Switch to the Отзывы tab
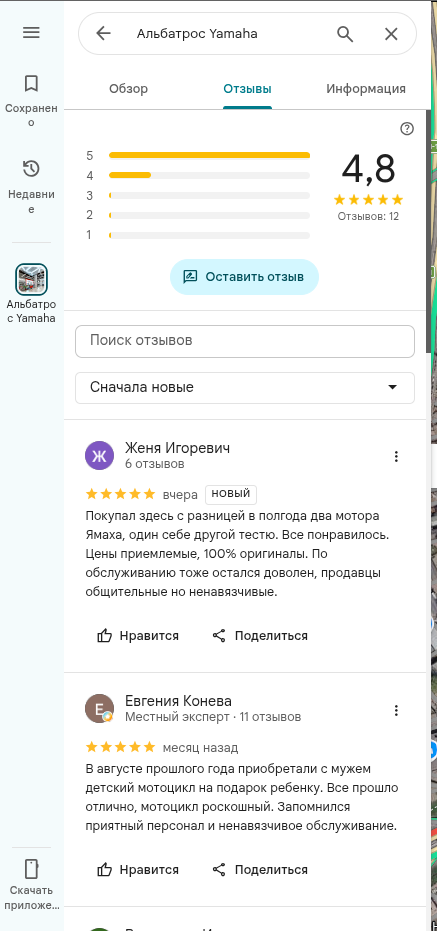Image resolution: width=437 pixels, height=931 pixels. pyautogui.click(x=247, y=89)
